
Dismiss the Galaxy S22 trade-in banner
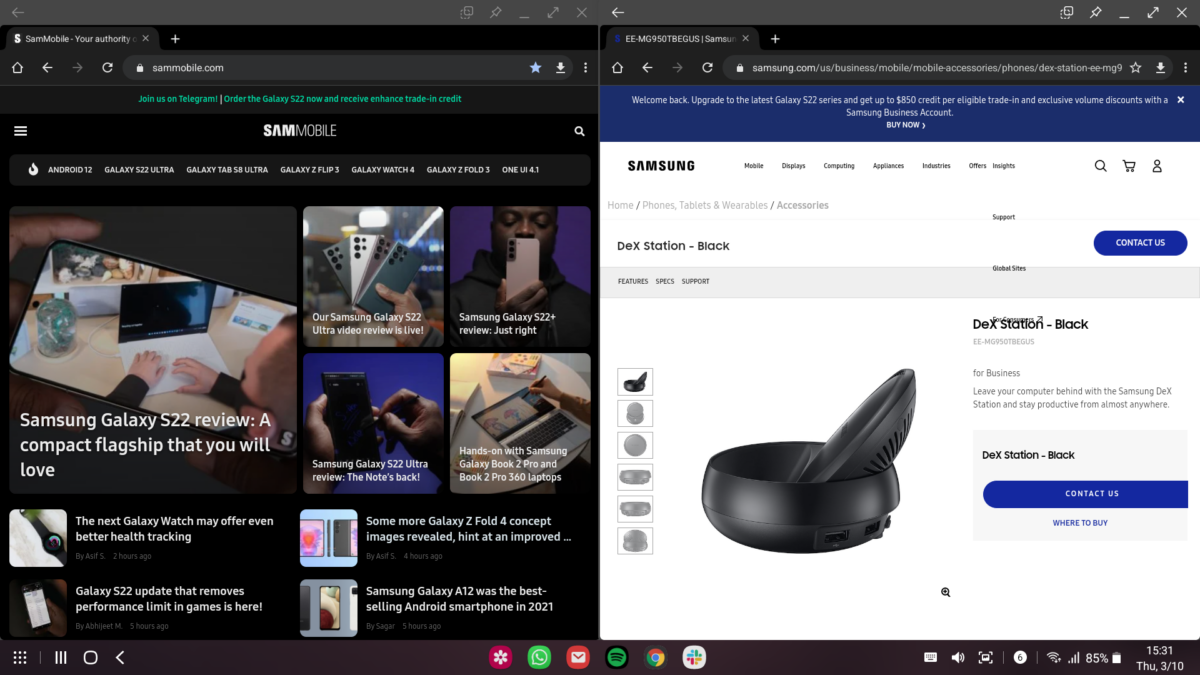1180,99
